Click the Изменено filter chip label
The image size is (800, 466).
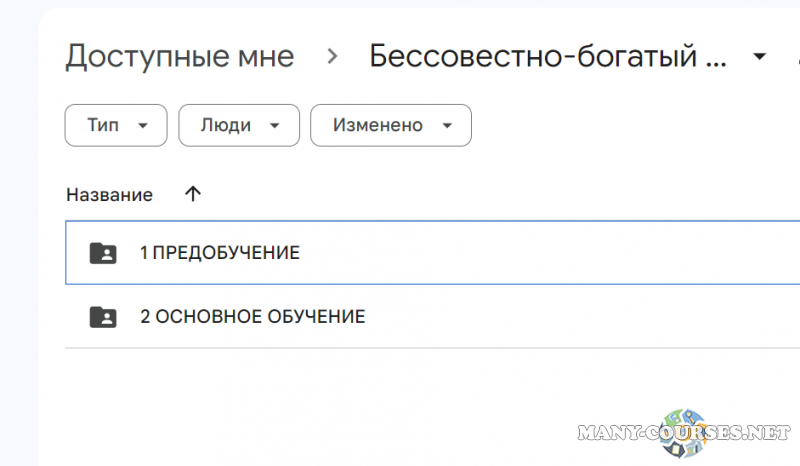point(378,126)
